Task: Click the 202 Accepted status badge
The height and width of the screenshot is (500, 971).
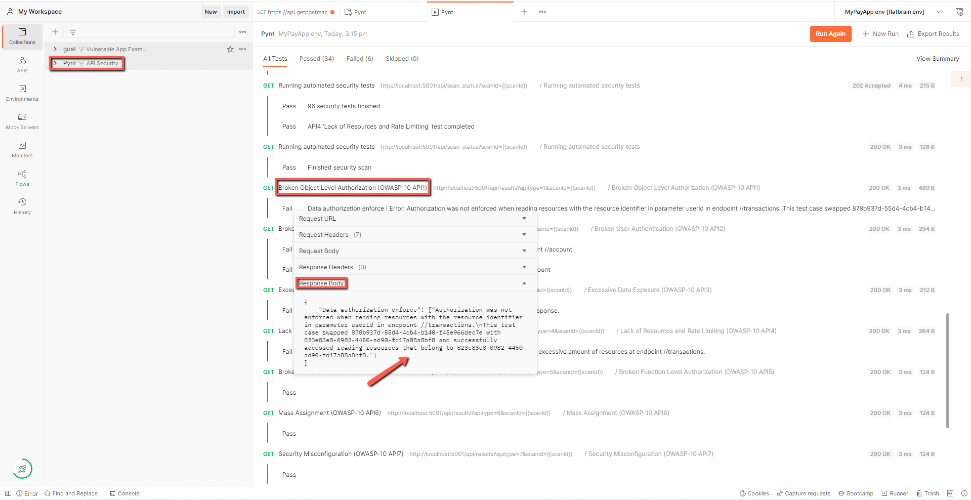Action: point(870,86)
